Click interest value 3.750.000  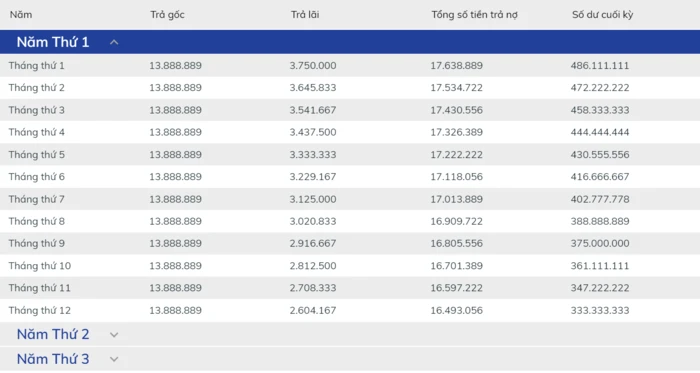pyautogui.click(x=313, y=66)
